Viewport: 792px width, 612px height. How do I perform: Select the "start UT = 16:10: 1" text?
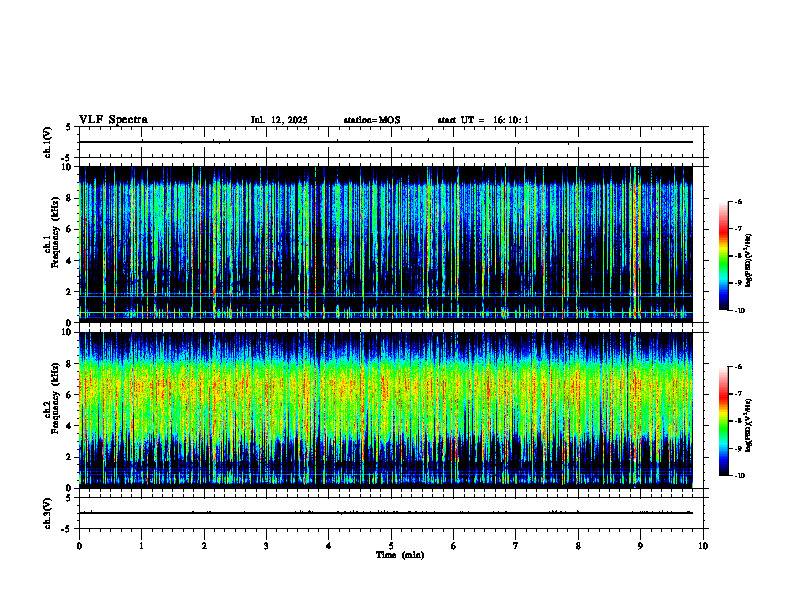click(x=483, y=120)
